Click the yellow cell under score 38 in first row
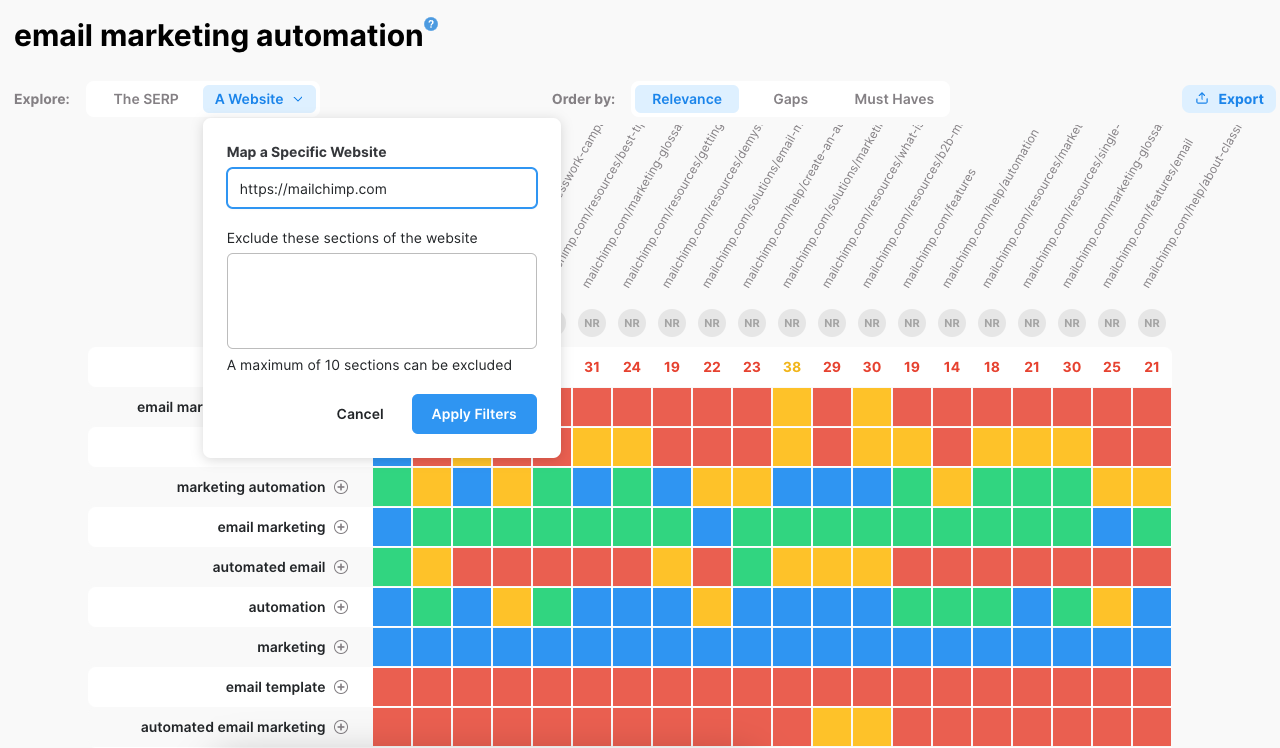1280x748 pixels. 792,407
